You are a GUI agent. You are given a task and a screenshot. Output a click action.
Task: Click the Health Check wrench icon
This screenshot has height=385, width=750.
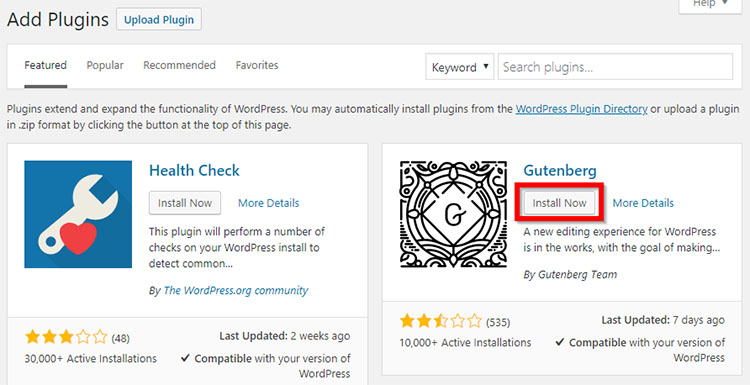pos(78,214)
